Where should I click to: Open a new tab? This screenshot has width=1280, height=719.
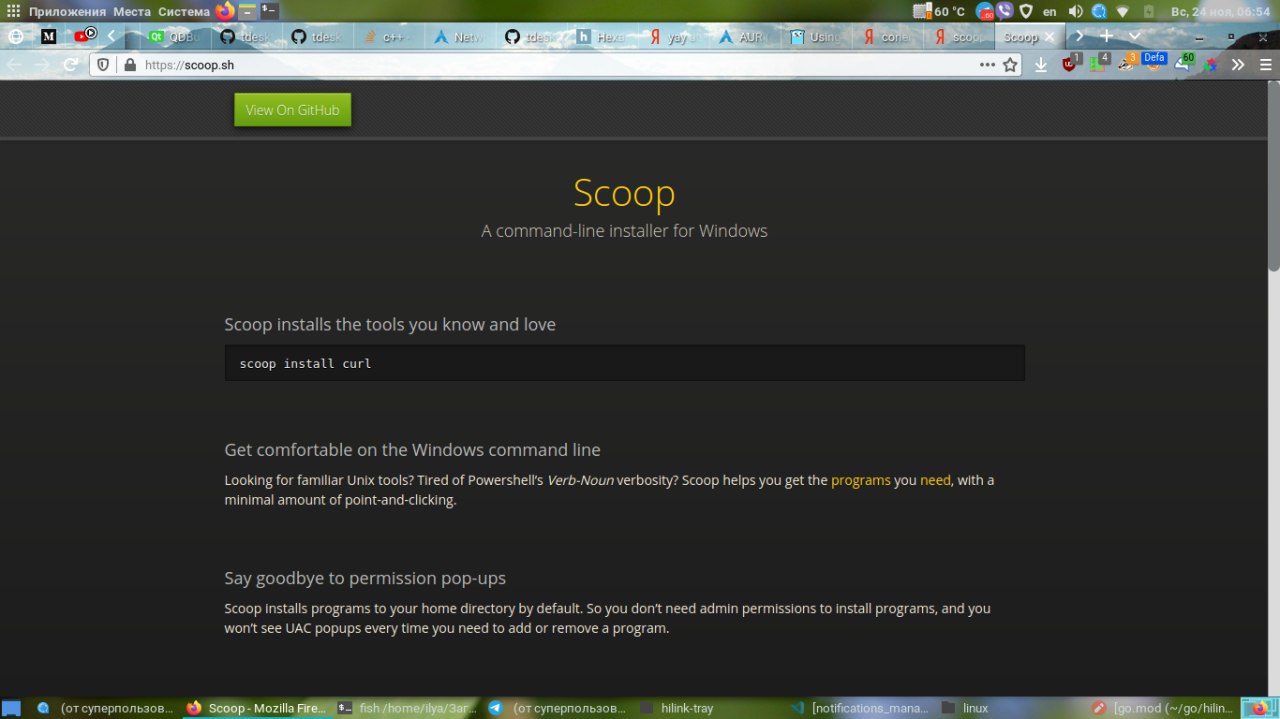[x=1106, y=36]
